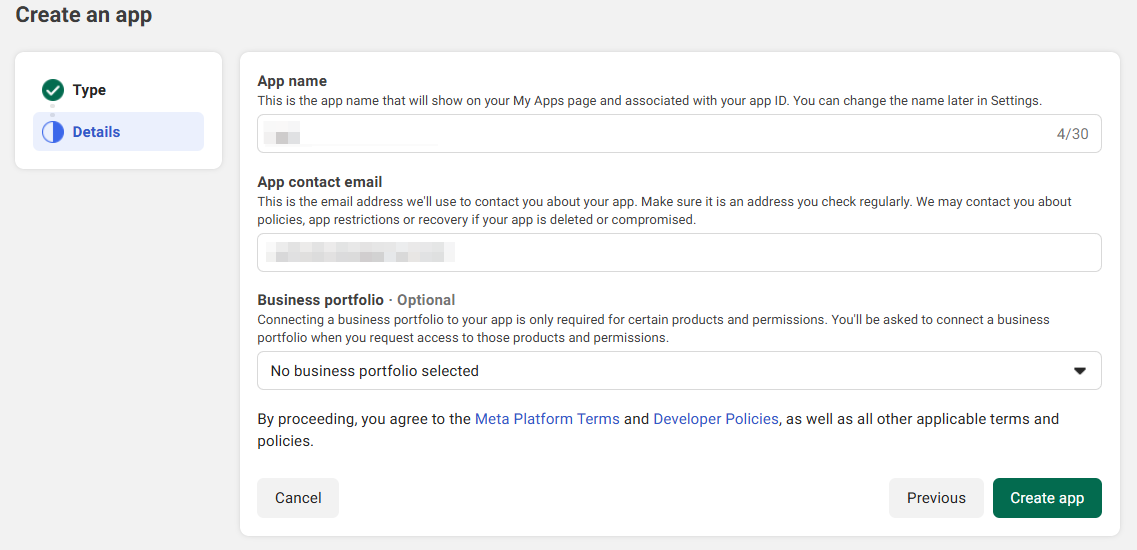
Task: Click the half-filled circle icon beside Details
Action: pos(53,132)
